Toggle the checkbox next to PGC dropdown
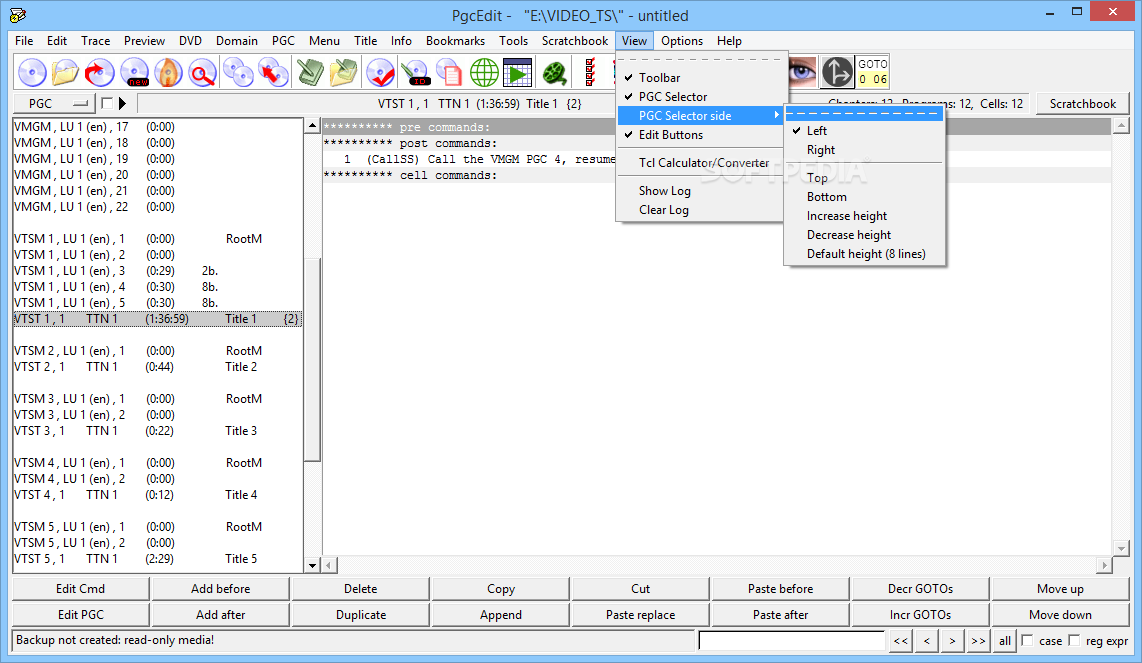Viewport: 1142px width, 663px height. 107,103
